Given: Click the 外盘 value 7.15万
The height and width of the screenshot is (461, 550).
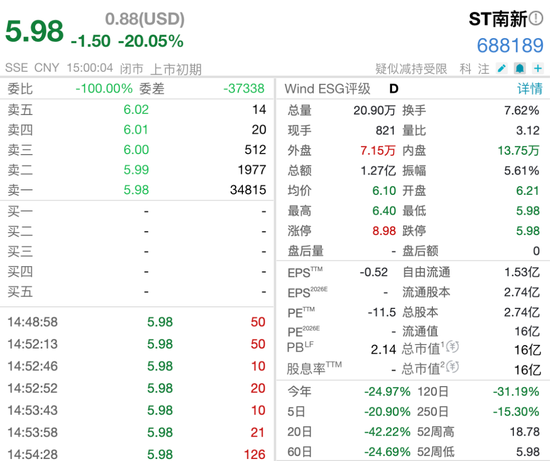Looking at the screenshot, I should tap(378, 151).
